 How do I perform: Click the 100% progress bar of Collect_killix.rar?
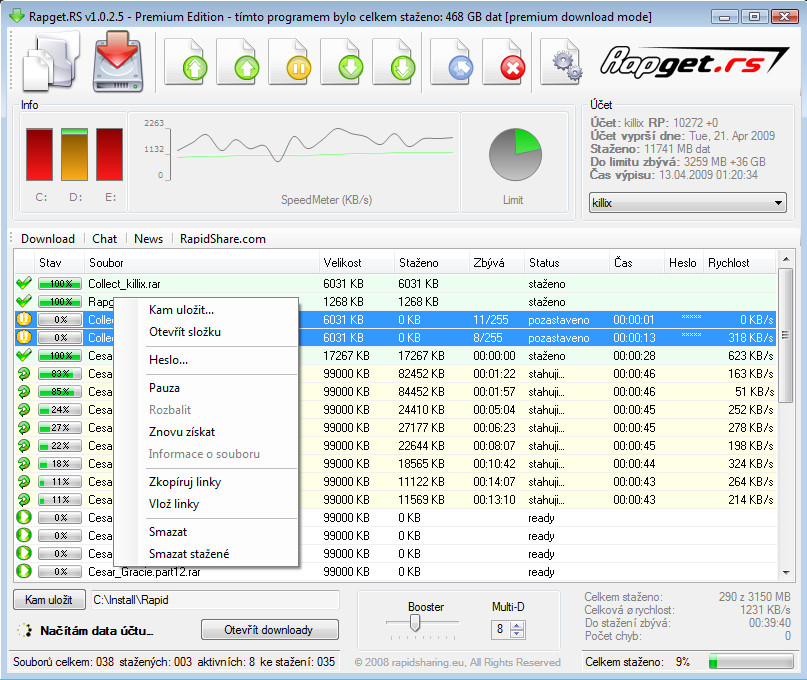click(60, 284)
